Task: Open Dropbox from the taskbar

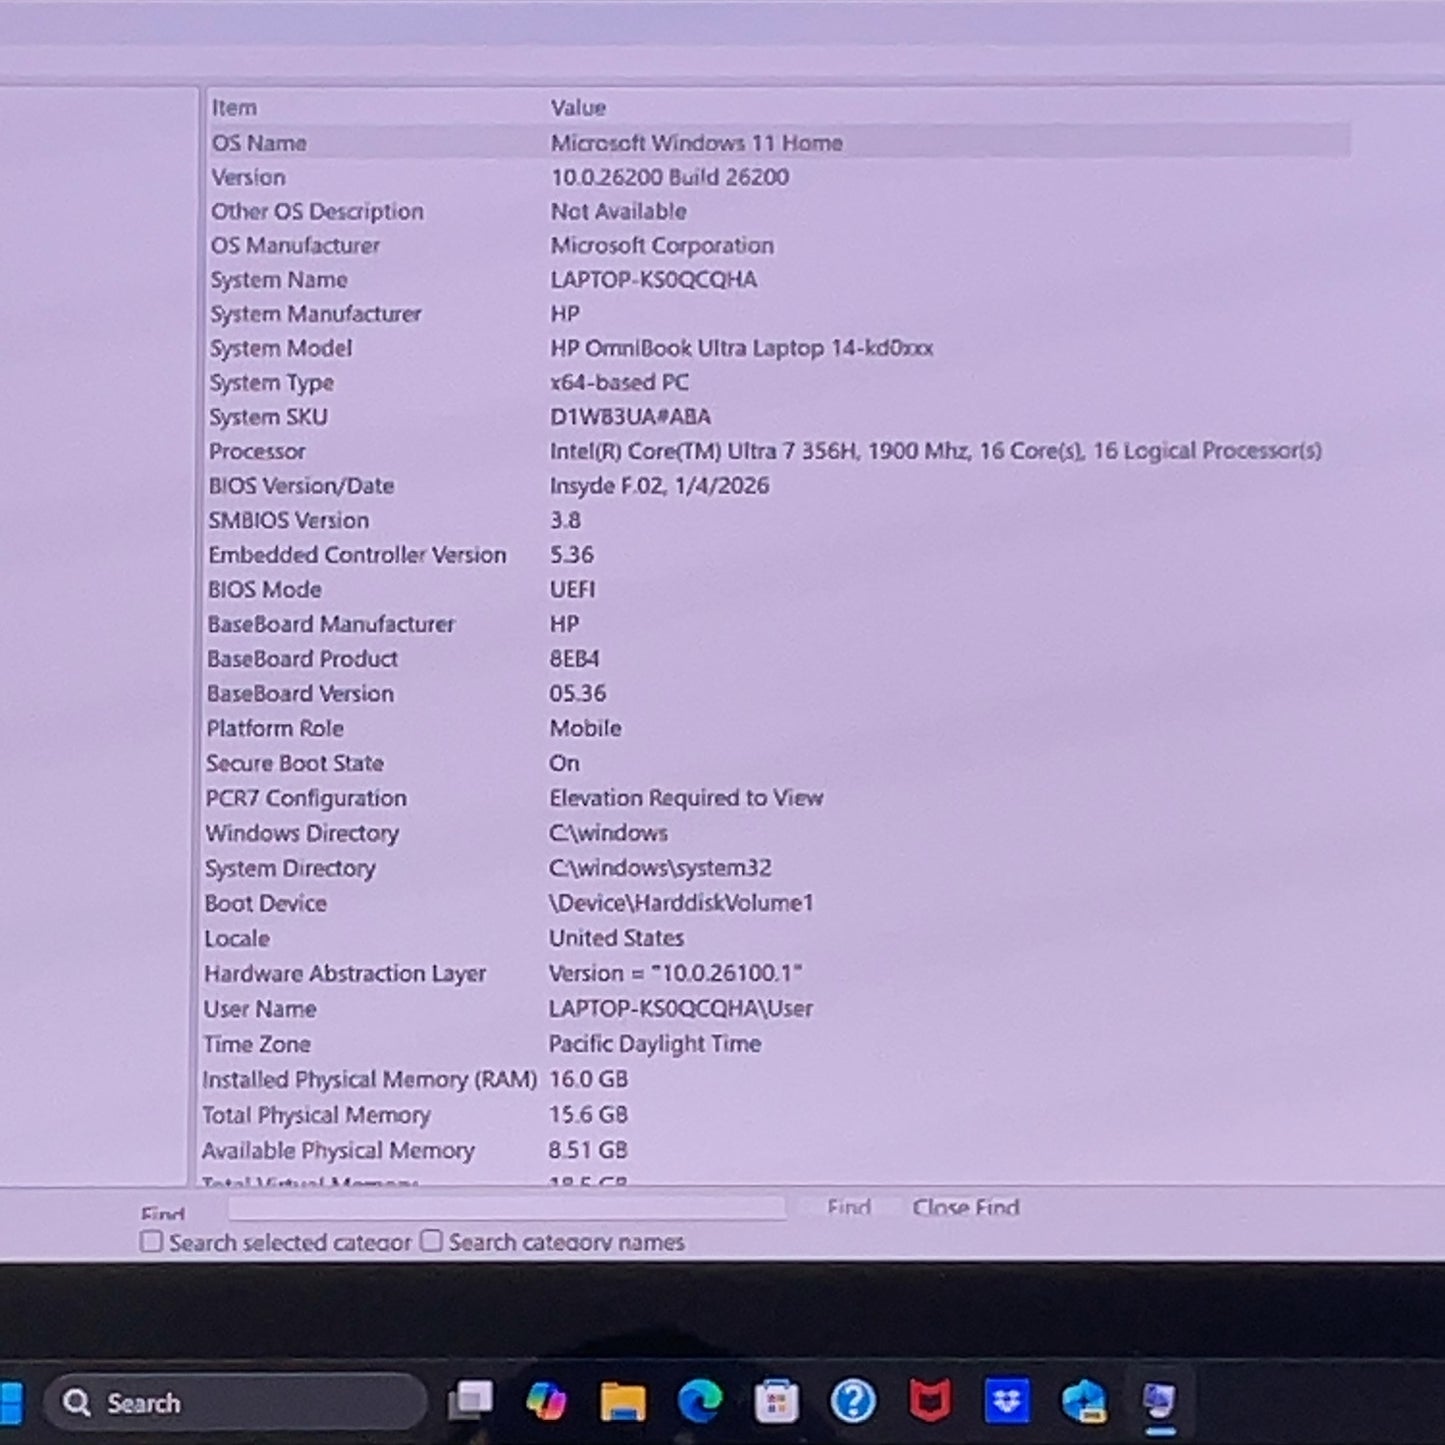Action: pyautogui.click(x=1007, y=1401)
